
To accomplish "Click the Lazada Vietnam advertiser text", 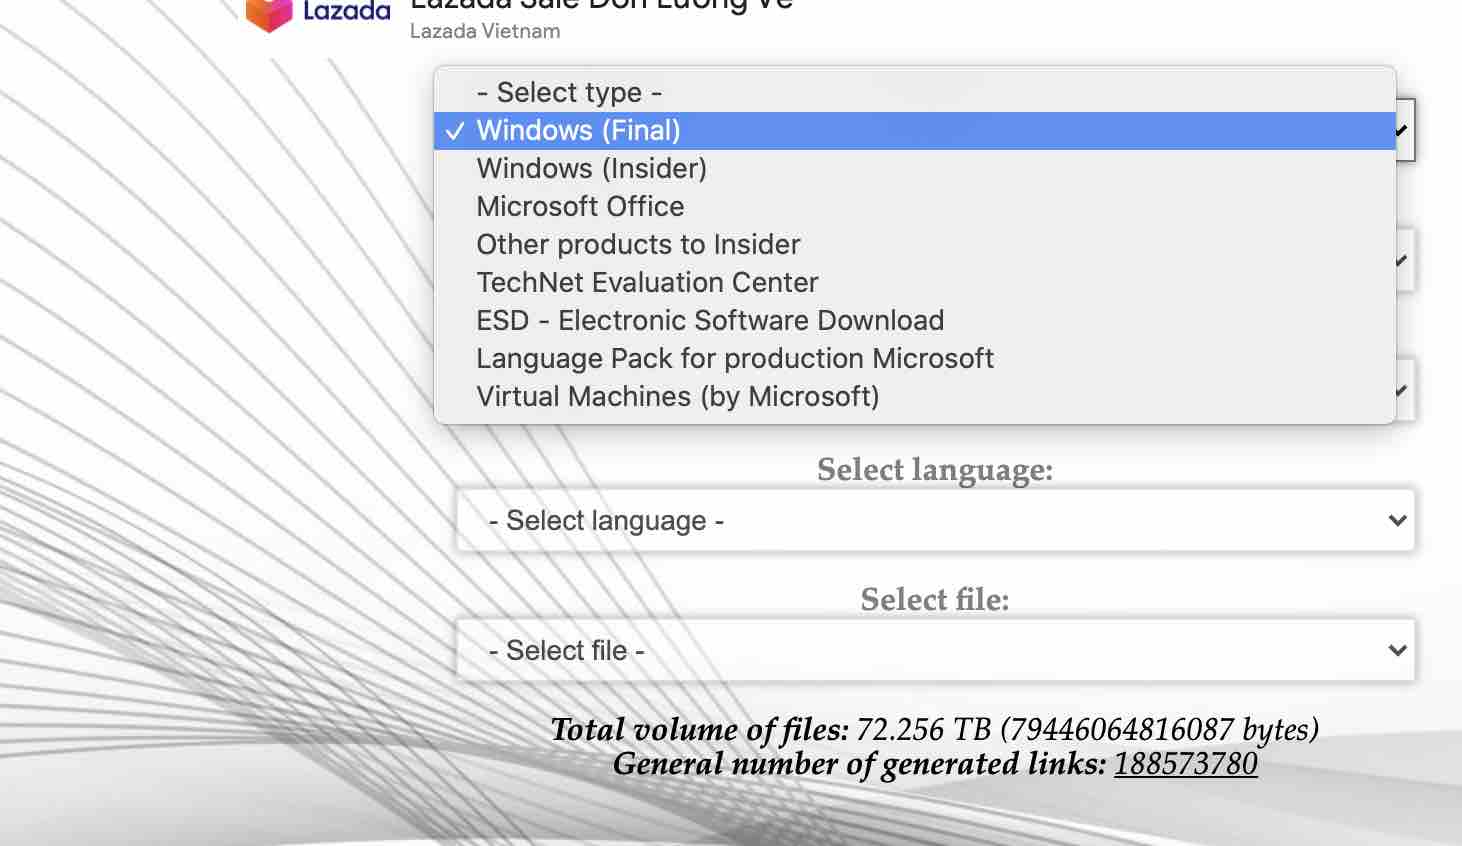I will [x=485, y=31].
